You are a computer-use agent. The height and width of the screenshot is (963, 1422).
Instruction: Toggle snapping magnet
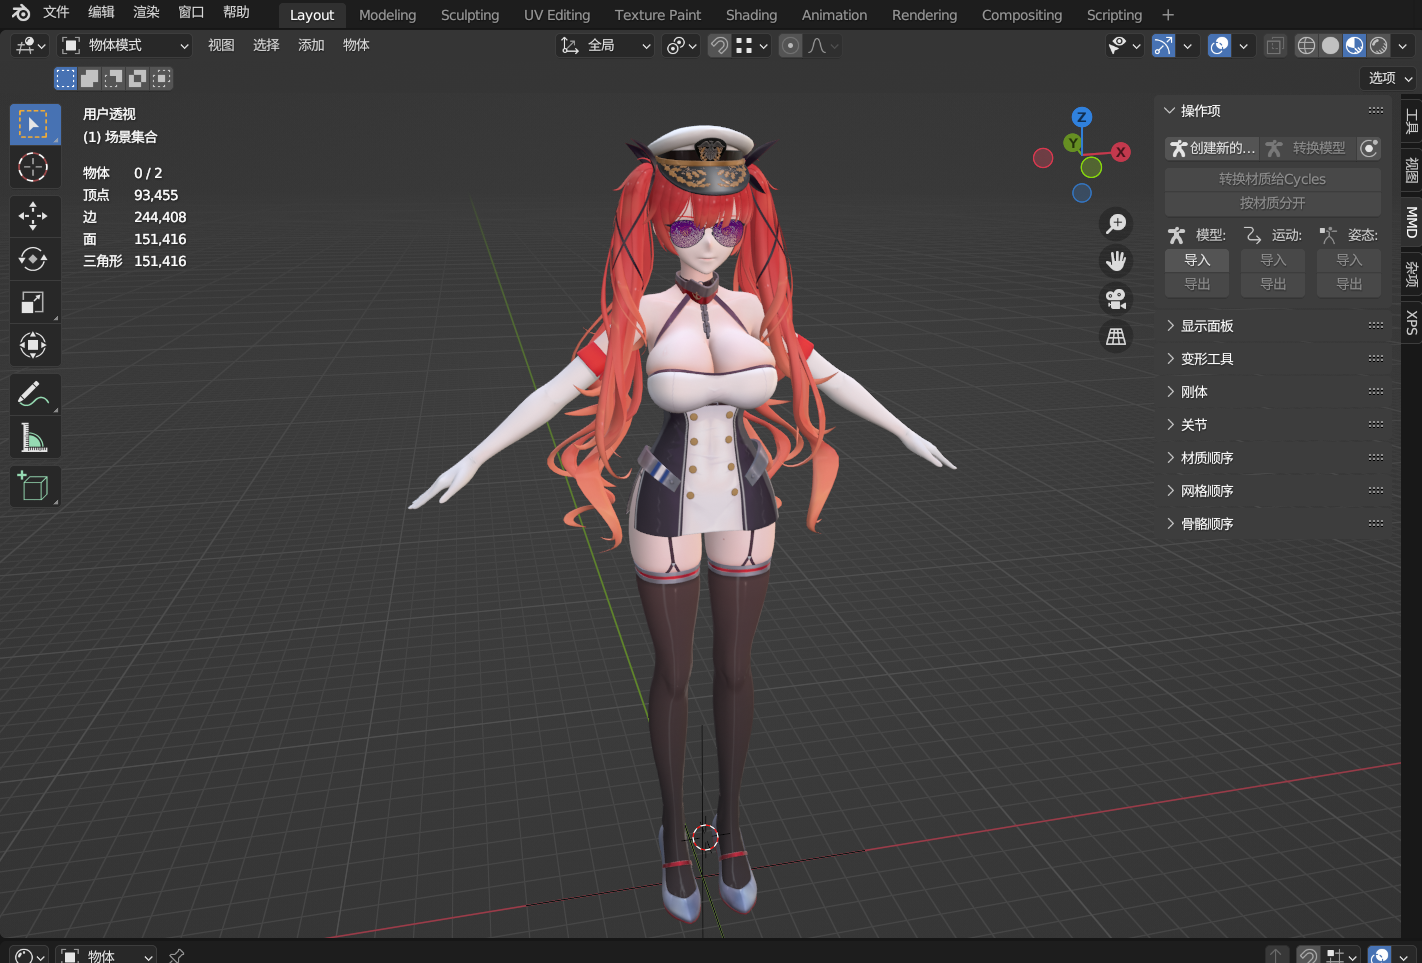point(719,46)
